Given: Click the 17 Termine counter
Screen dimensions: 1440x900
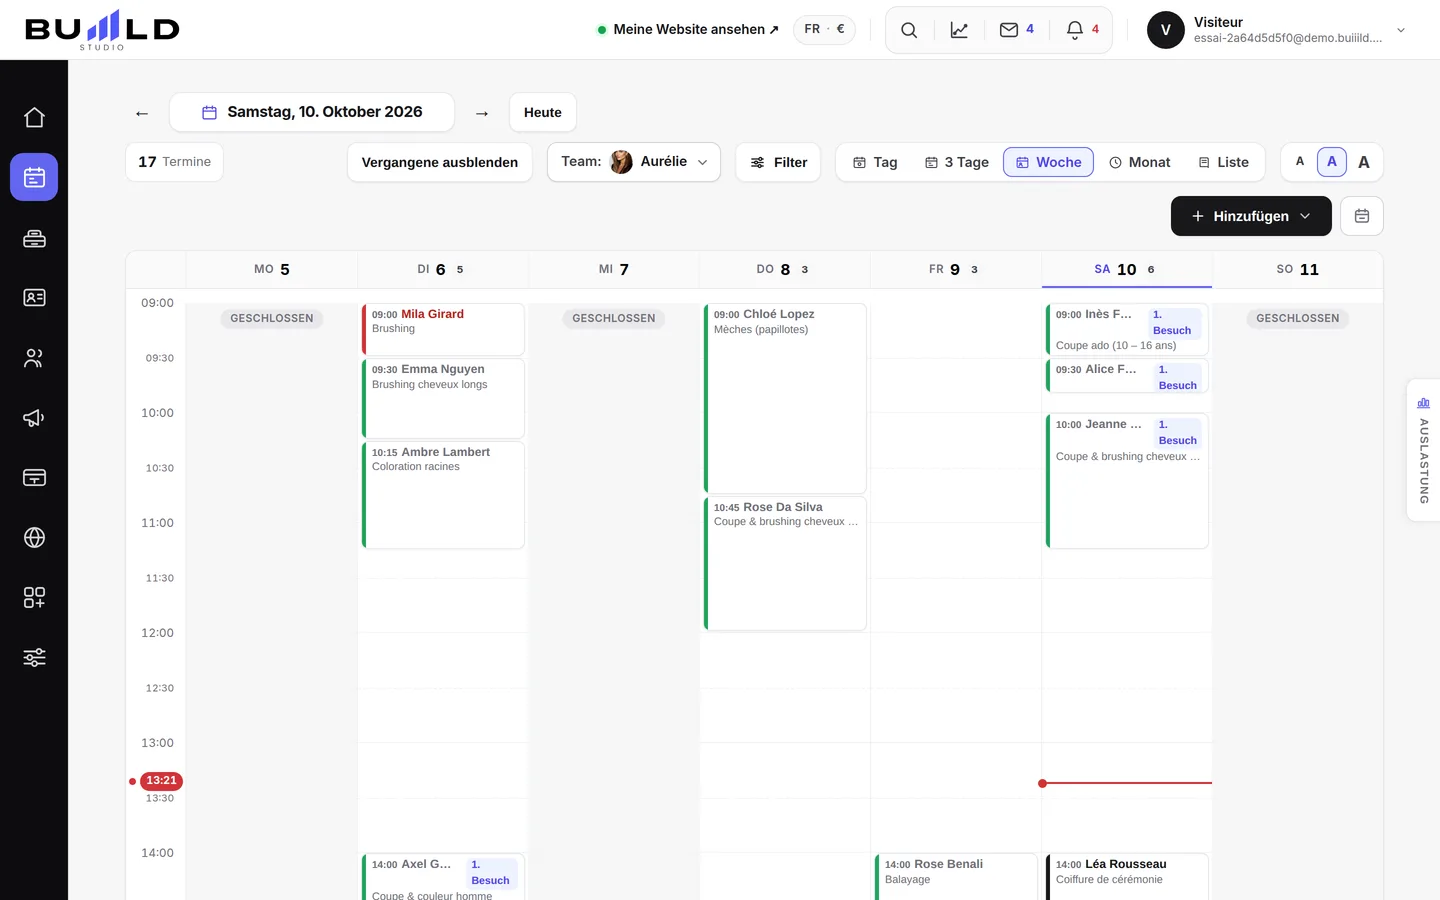Looking at the screenshot, I should click(x=175, y=162).
